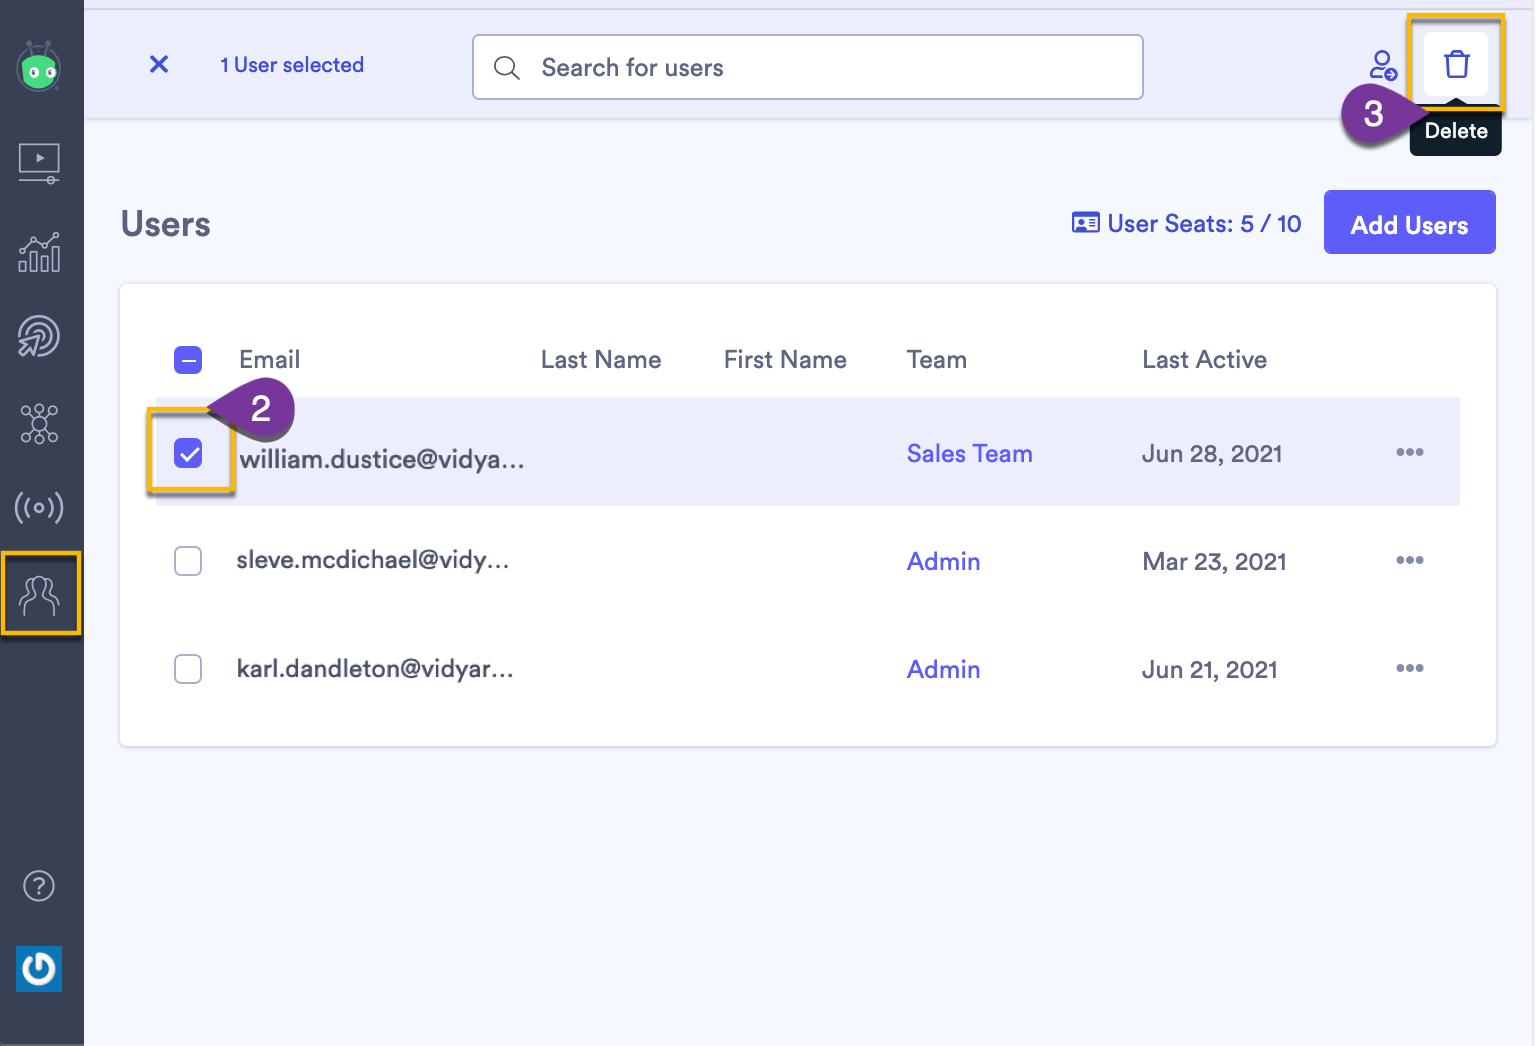This screenshot has height=1046, width=1536.
Task: Sort by the First Name column header
Action: point(785,360)
